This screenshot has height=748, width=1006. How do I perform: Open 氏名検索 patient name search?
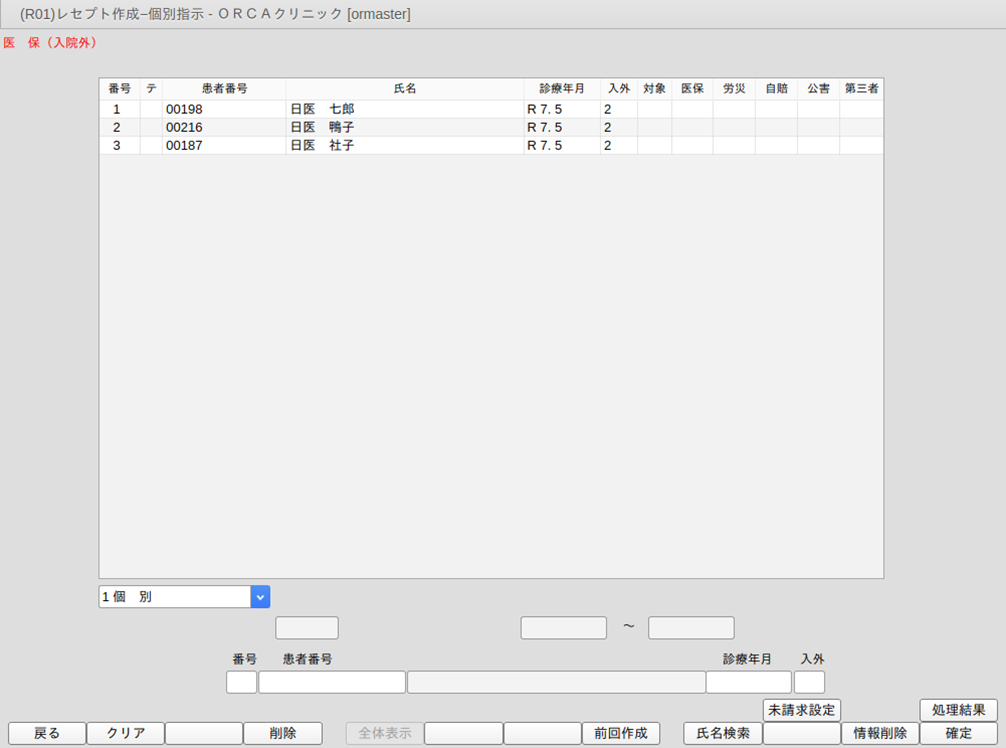(722, 733)
